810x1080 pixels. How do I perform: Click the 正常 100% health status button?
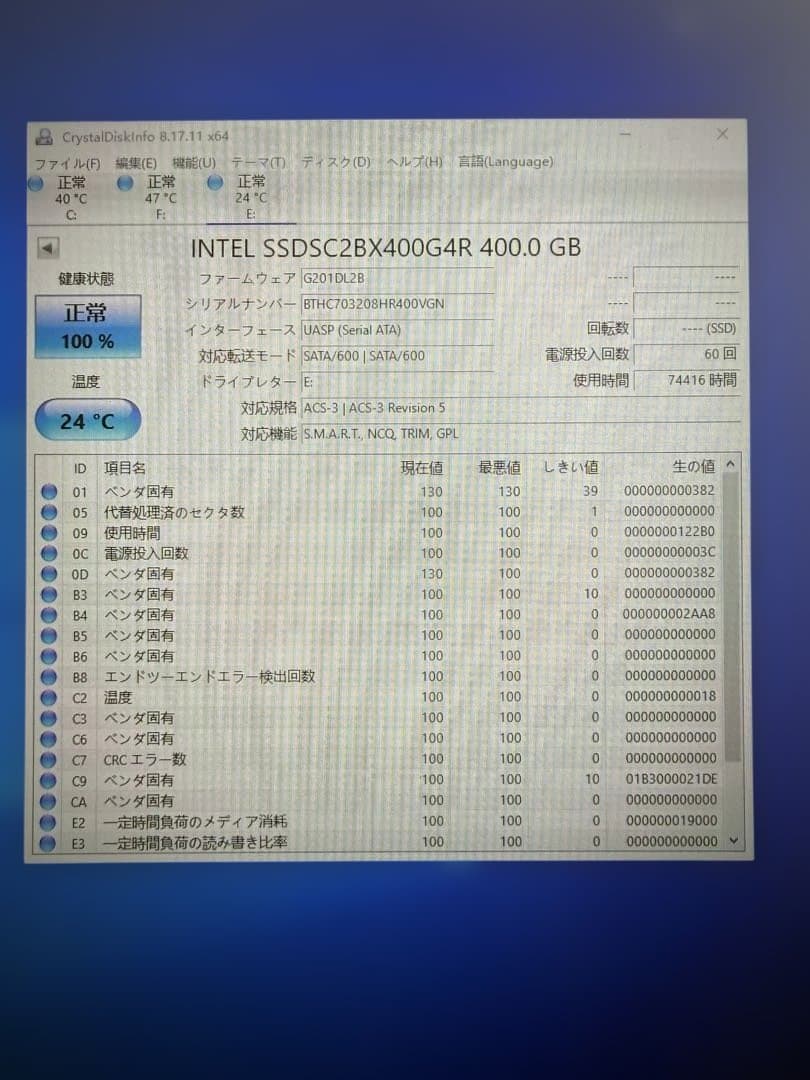(86, 326)
